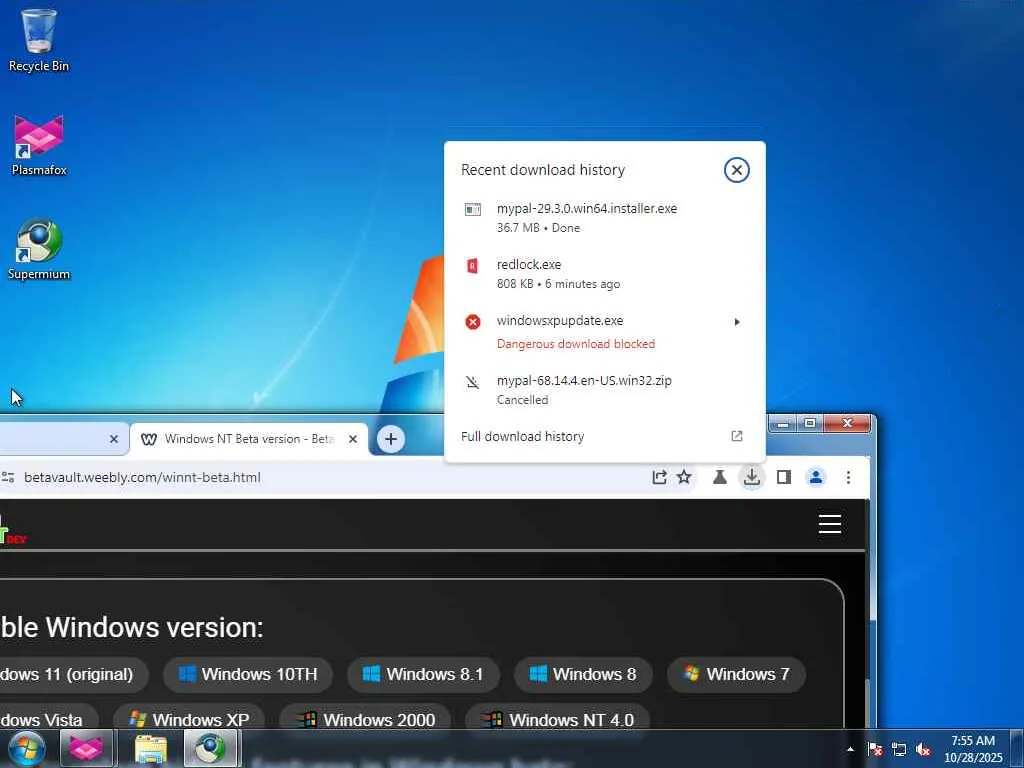Viewport: 1024px width, 768px height.
Task: Click the browser page vertical scrollbar
Action: (x=867, y=614)
